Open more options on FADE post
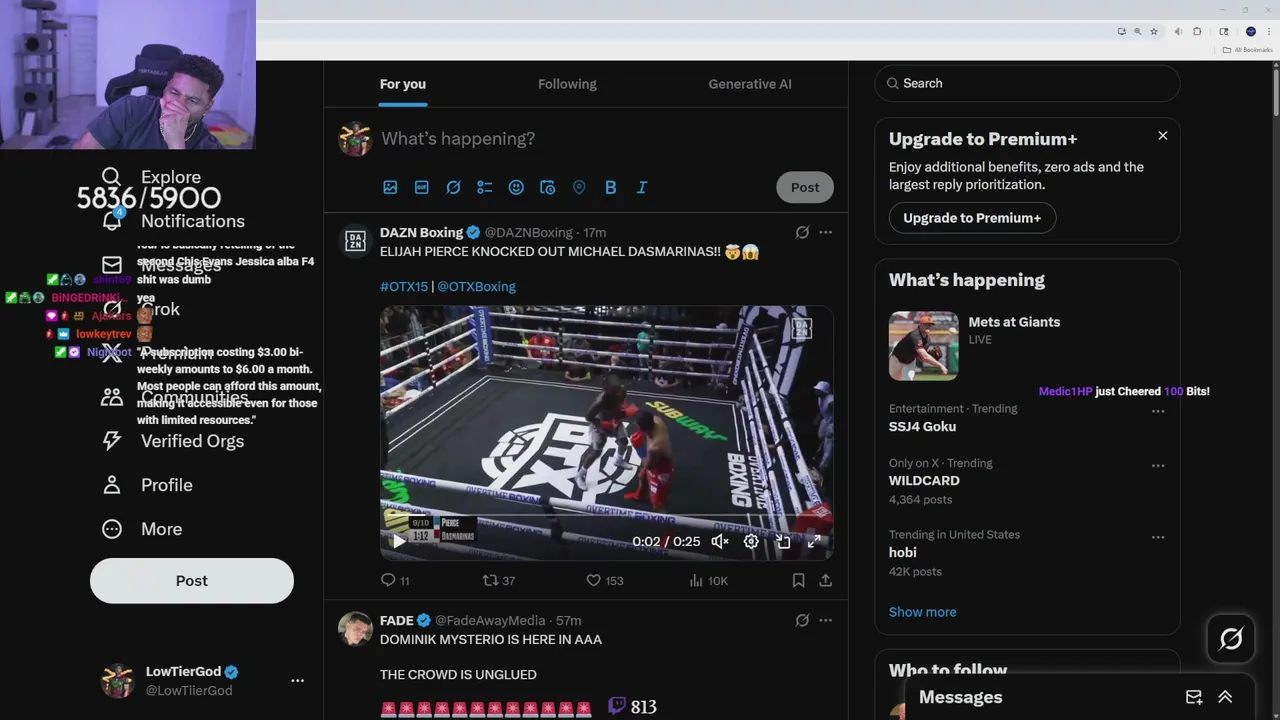Screen dimensions: 1280x720 825,620
